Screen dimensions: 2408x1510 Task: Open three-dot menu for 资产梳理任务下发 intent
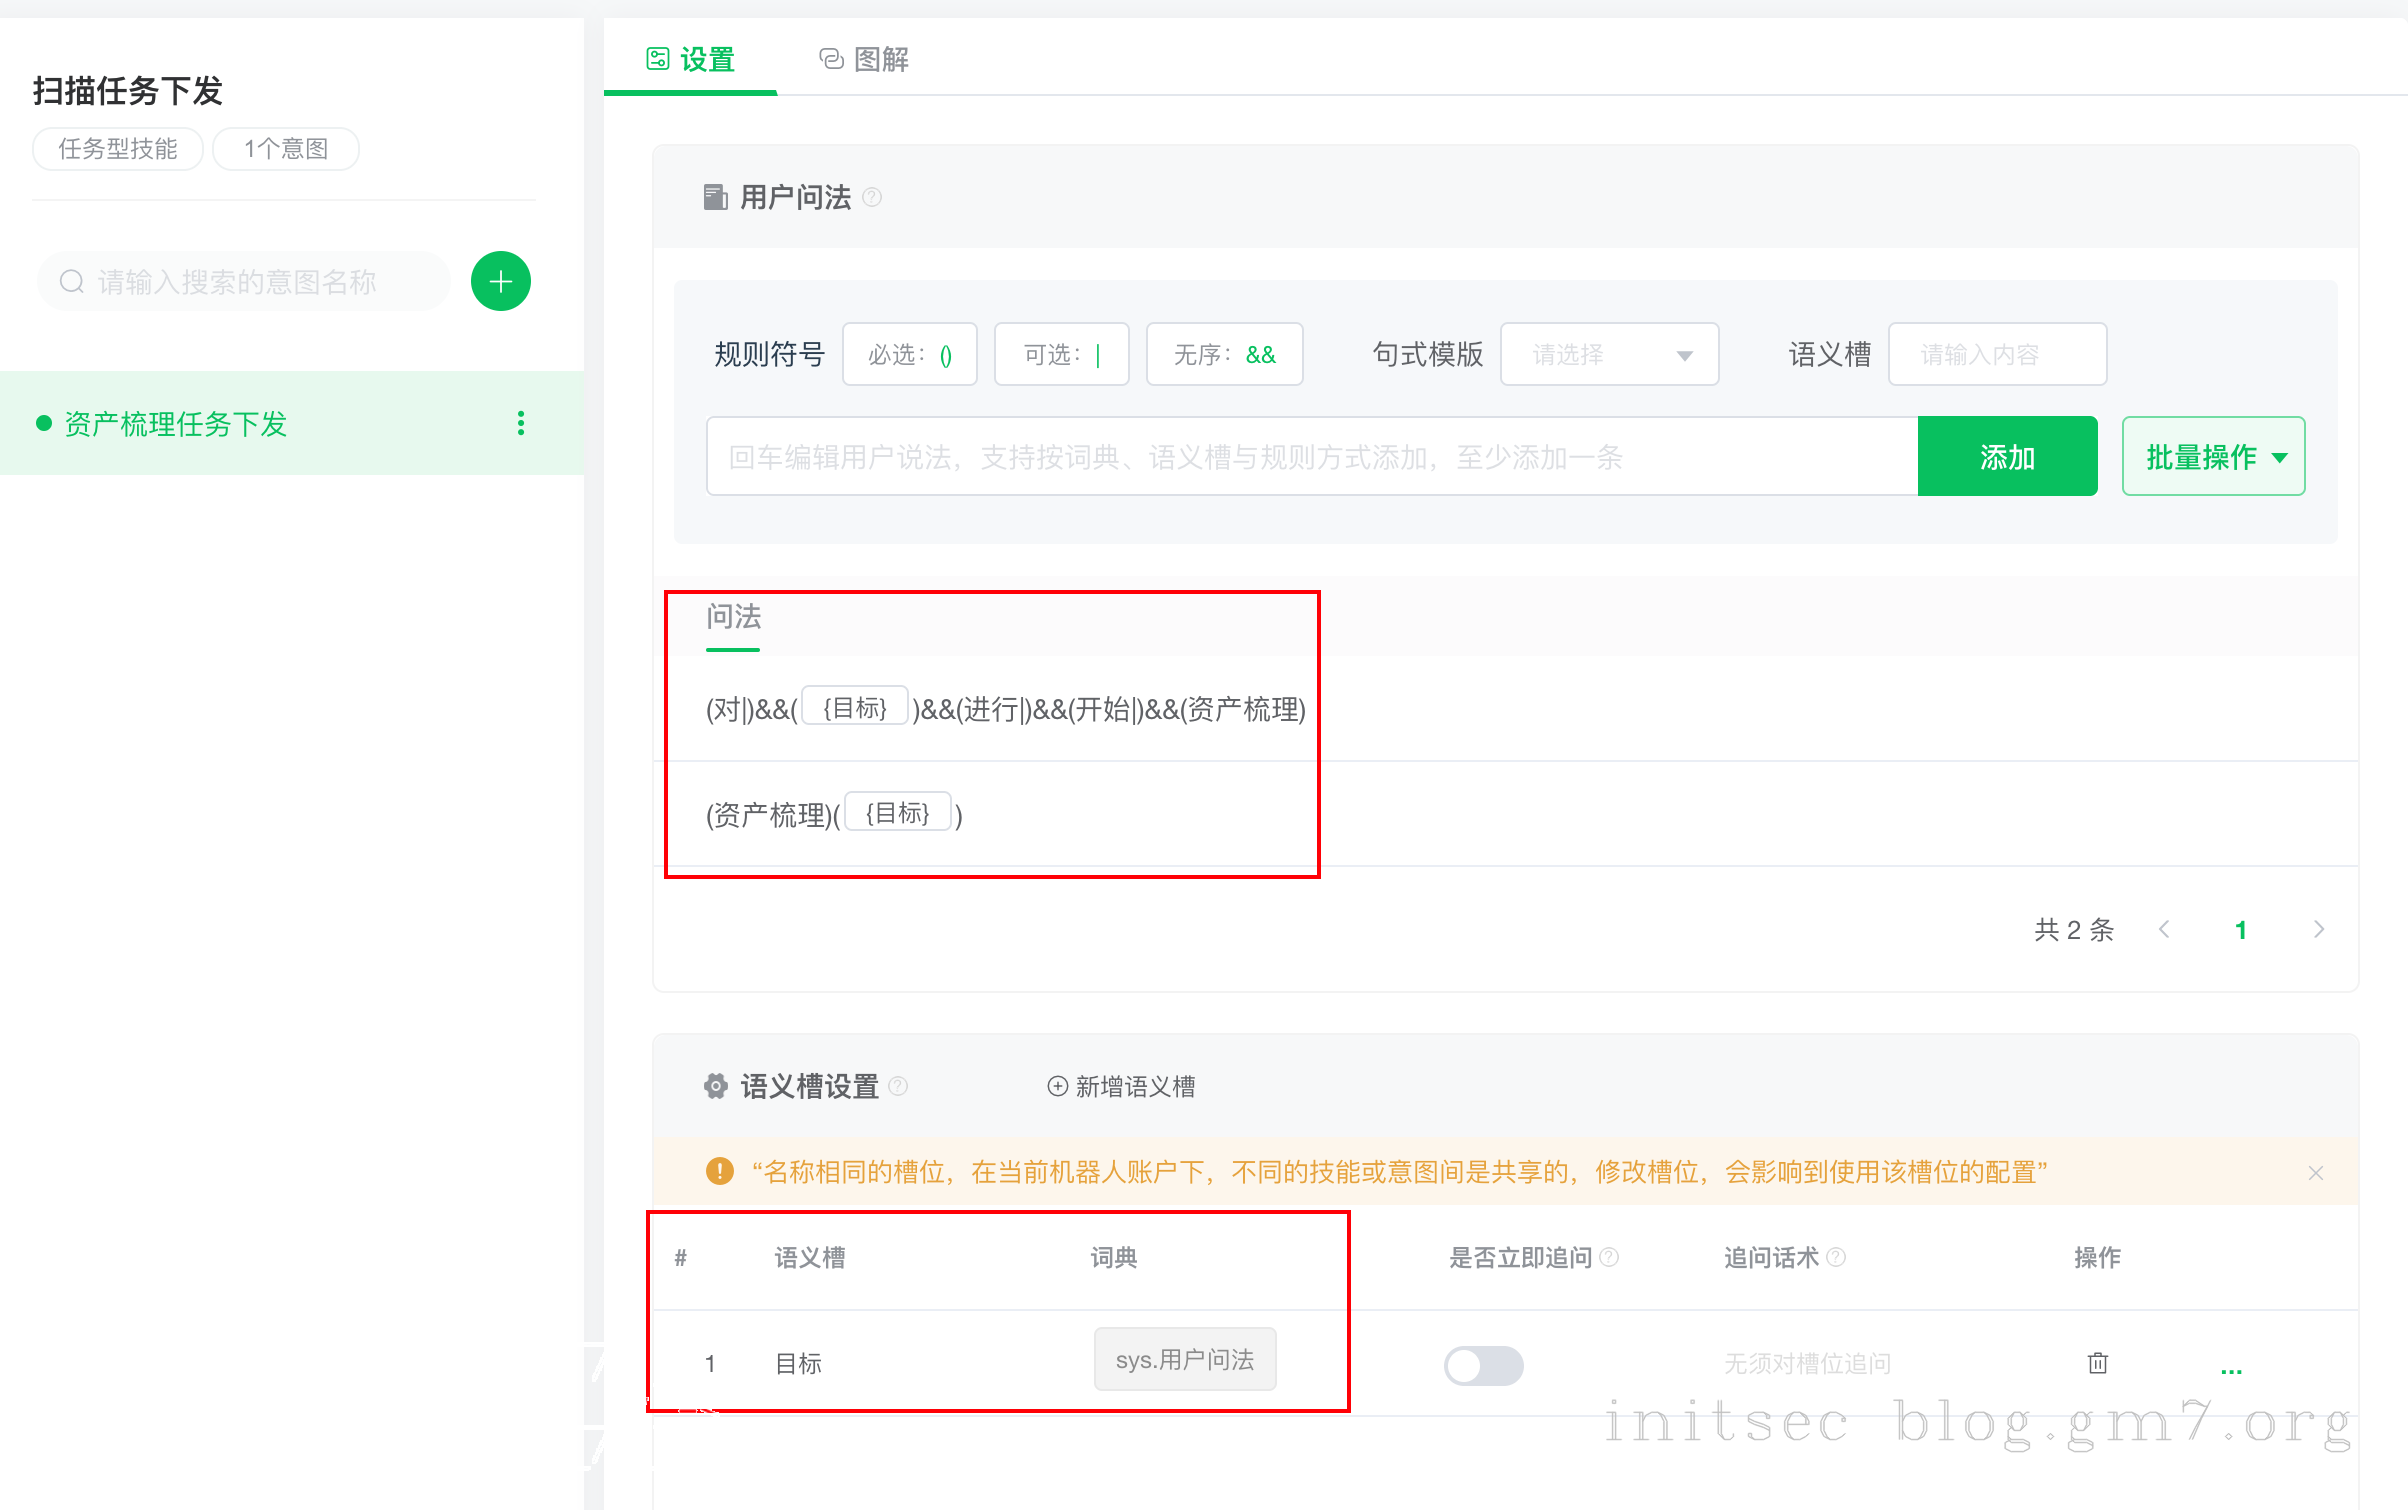[x=520, y=423]
